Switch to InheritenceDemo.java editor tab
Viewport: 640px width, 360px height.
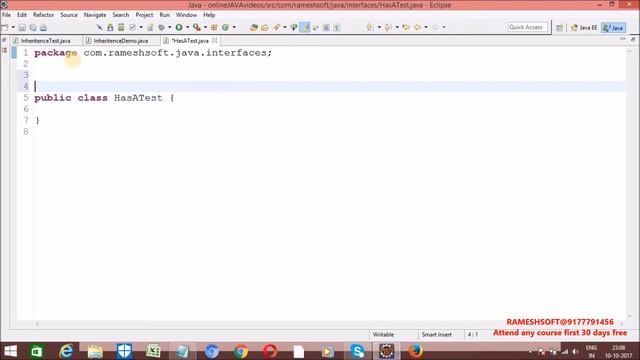tap(121, 41)
